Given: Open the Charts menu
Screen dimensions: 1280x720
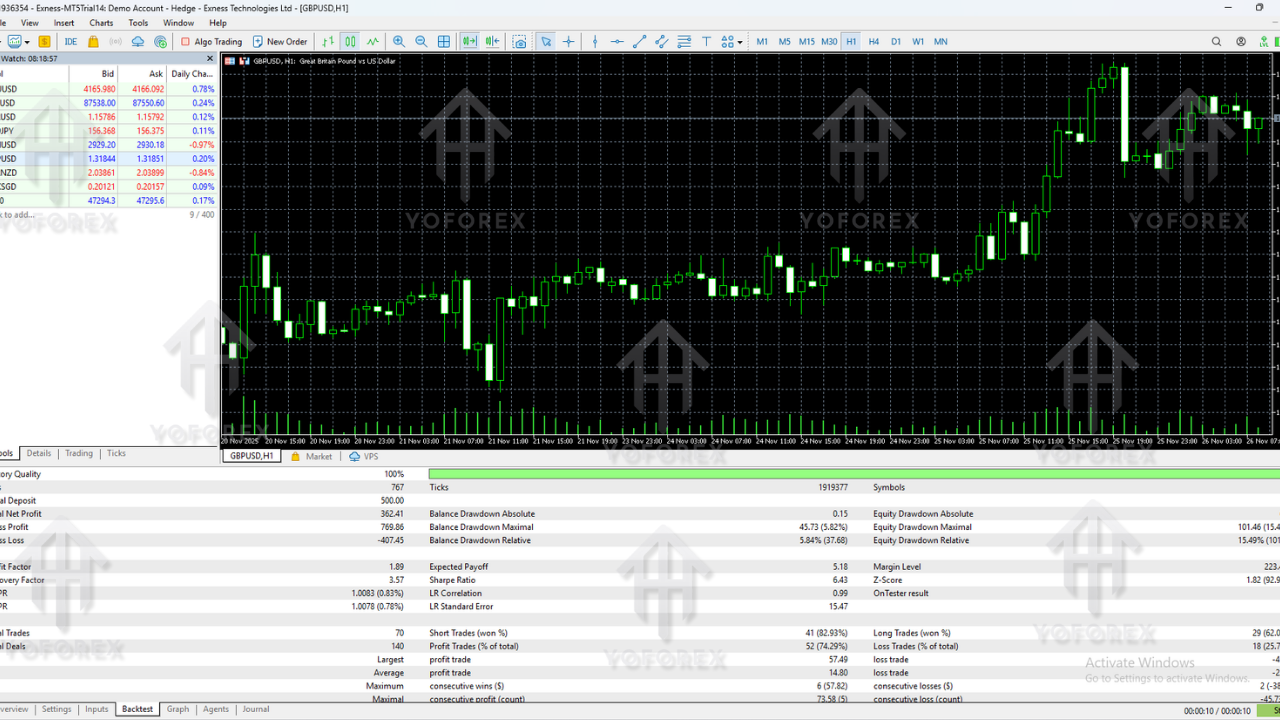Looking at the screenshot, I should pyautogui.click(x=103, y=22).
